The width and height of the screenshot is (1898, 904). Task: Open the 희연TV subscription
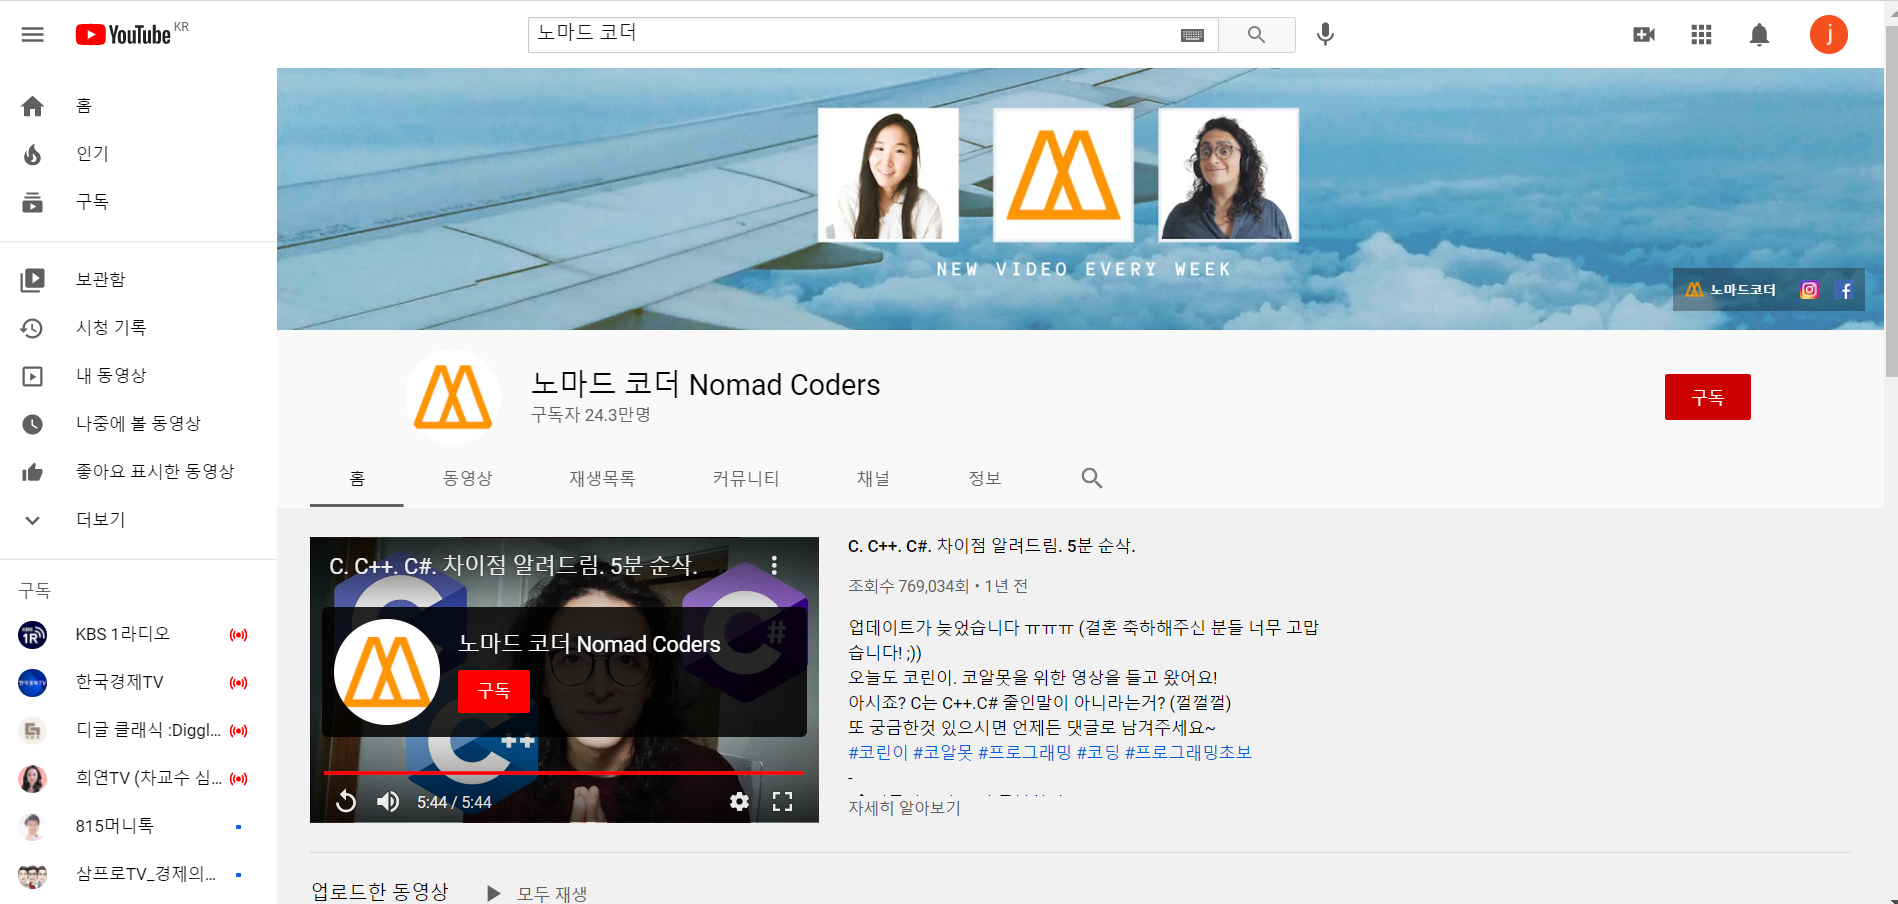pyautogui.click(x=138, y=778)
